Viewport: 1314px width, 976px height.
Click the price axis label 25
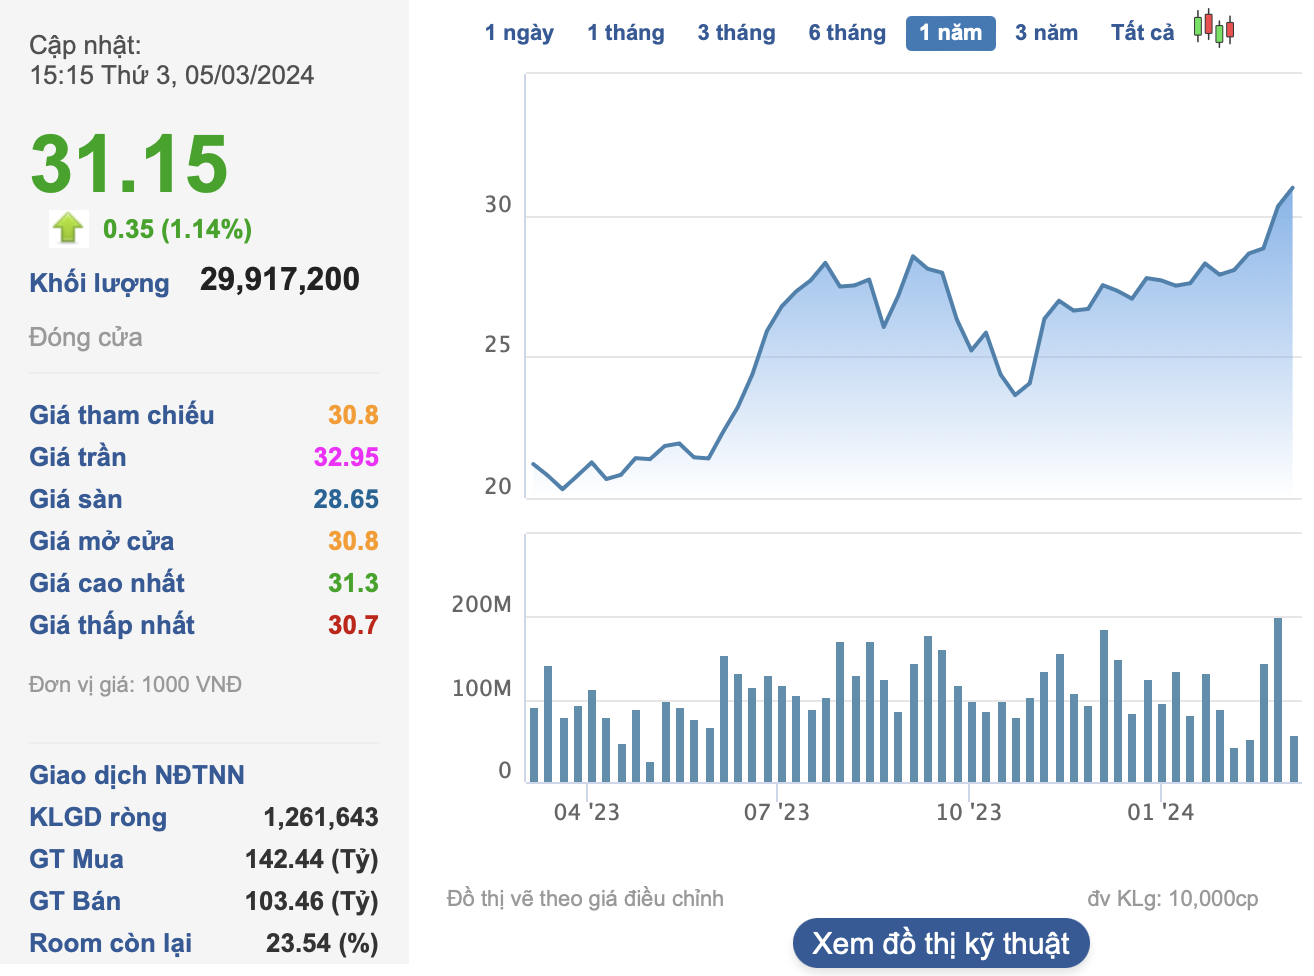[498, 345]
